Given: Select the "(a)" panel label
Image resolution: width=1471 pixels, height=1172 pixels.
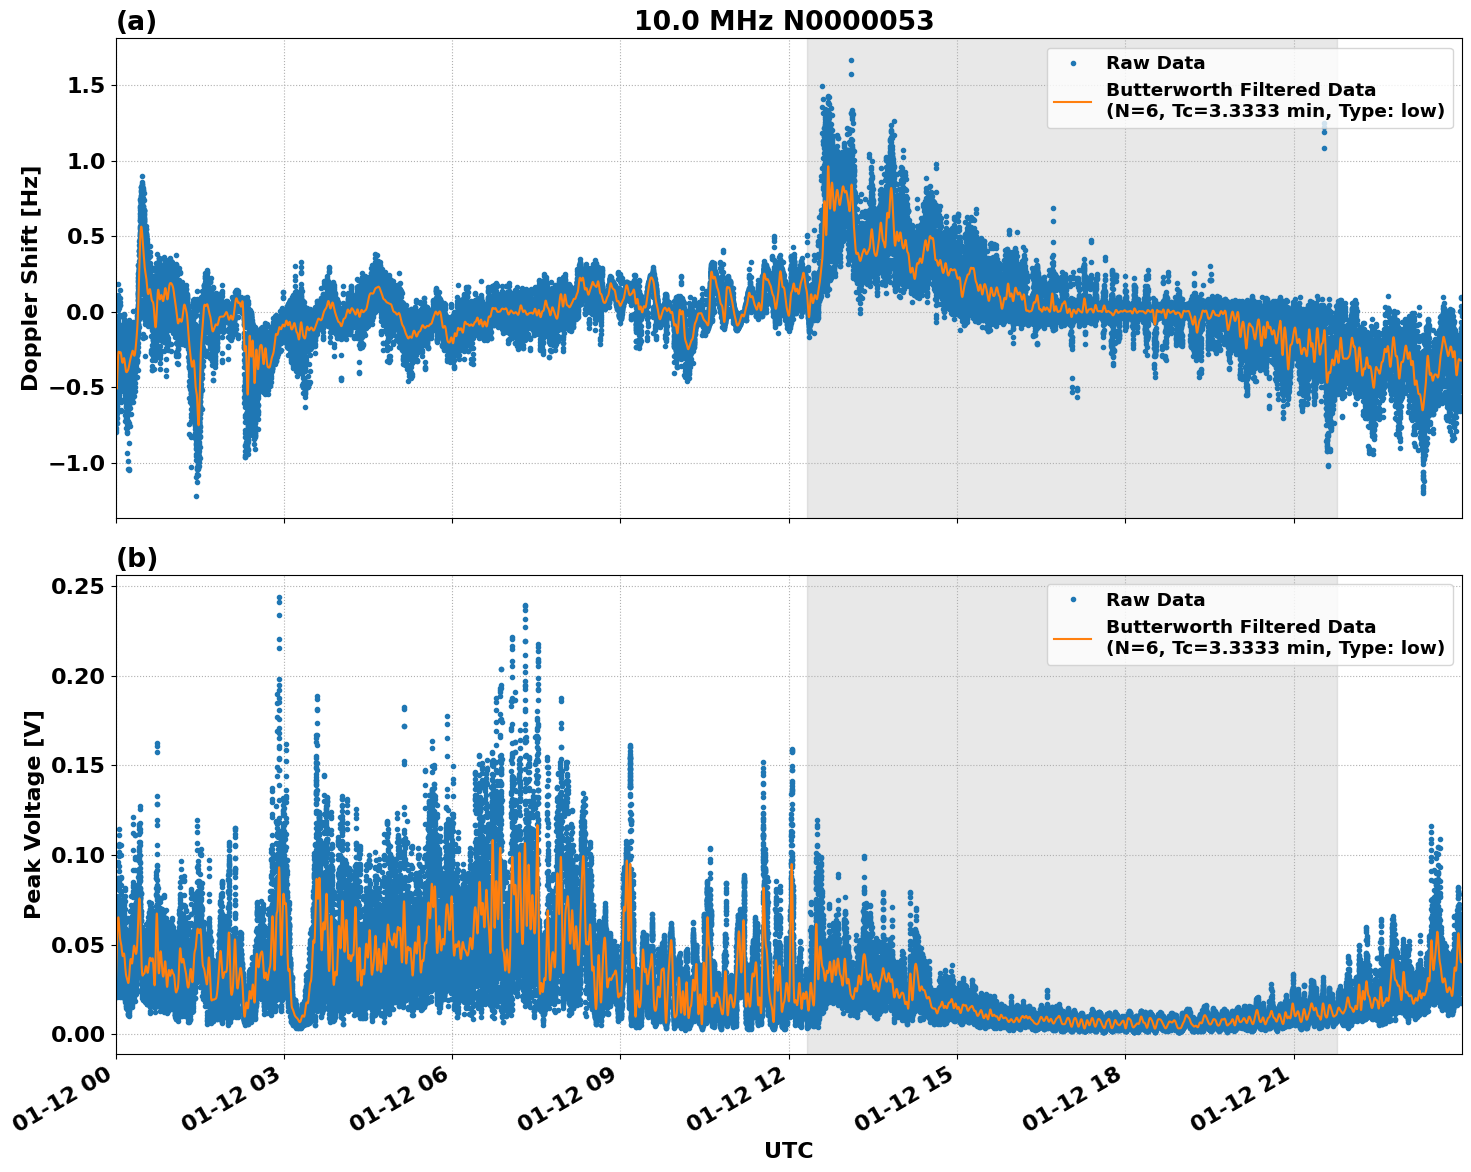Looking at the screenshot, I should click(x=136, y=21).
